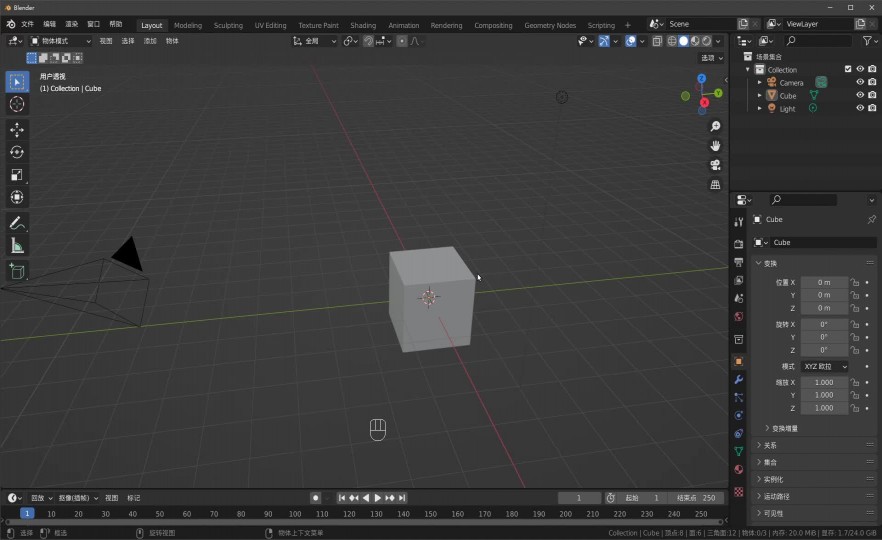Open the 编辑 menu
The height and width of the screenshot is (540, 882).
tap(50, 24)
